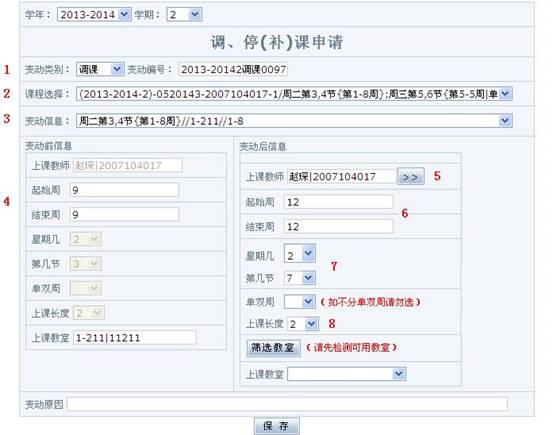Open the 变动后 单双周 dropdown

click(x=300, y=302)
